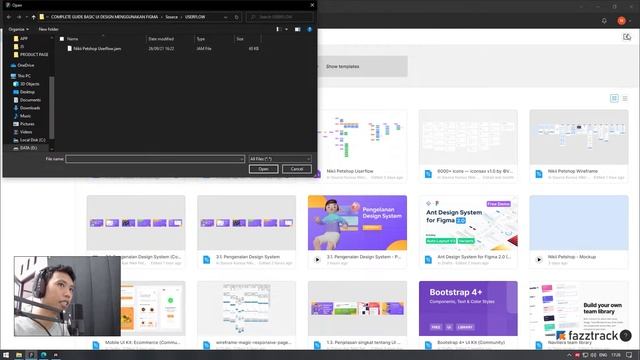Screen dimensions: 640x360
Task: Switch Figma files to list view
Action: click(x=625, y=98)
